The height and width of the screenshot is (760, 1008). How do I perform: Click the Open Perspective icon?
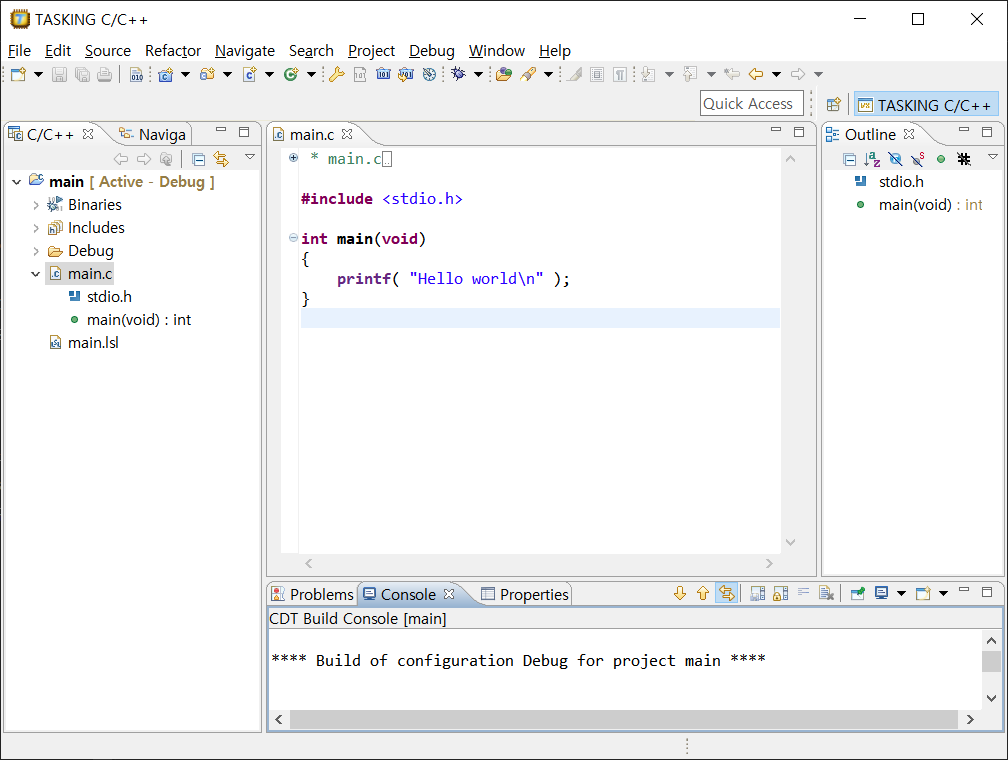click(x=834, y=104)
